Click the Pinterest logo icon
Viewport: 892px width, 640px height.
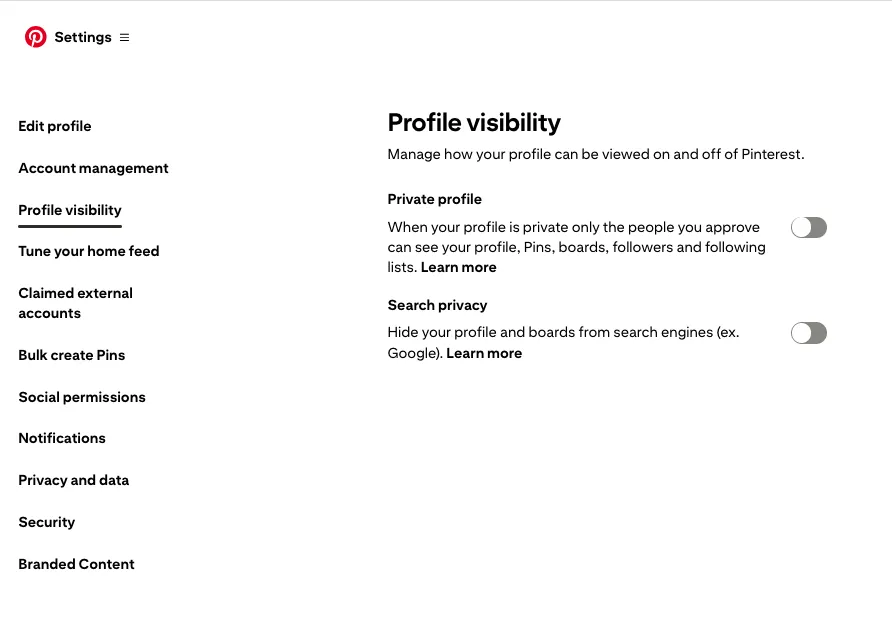[x=36, y=36]
